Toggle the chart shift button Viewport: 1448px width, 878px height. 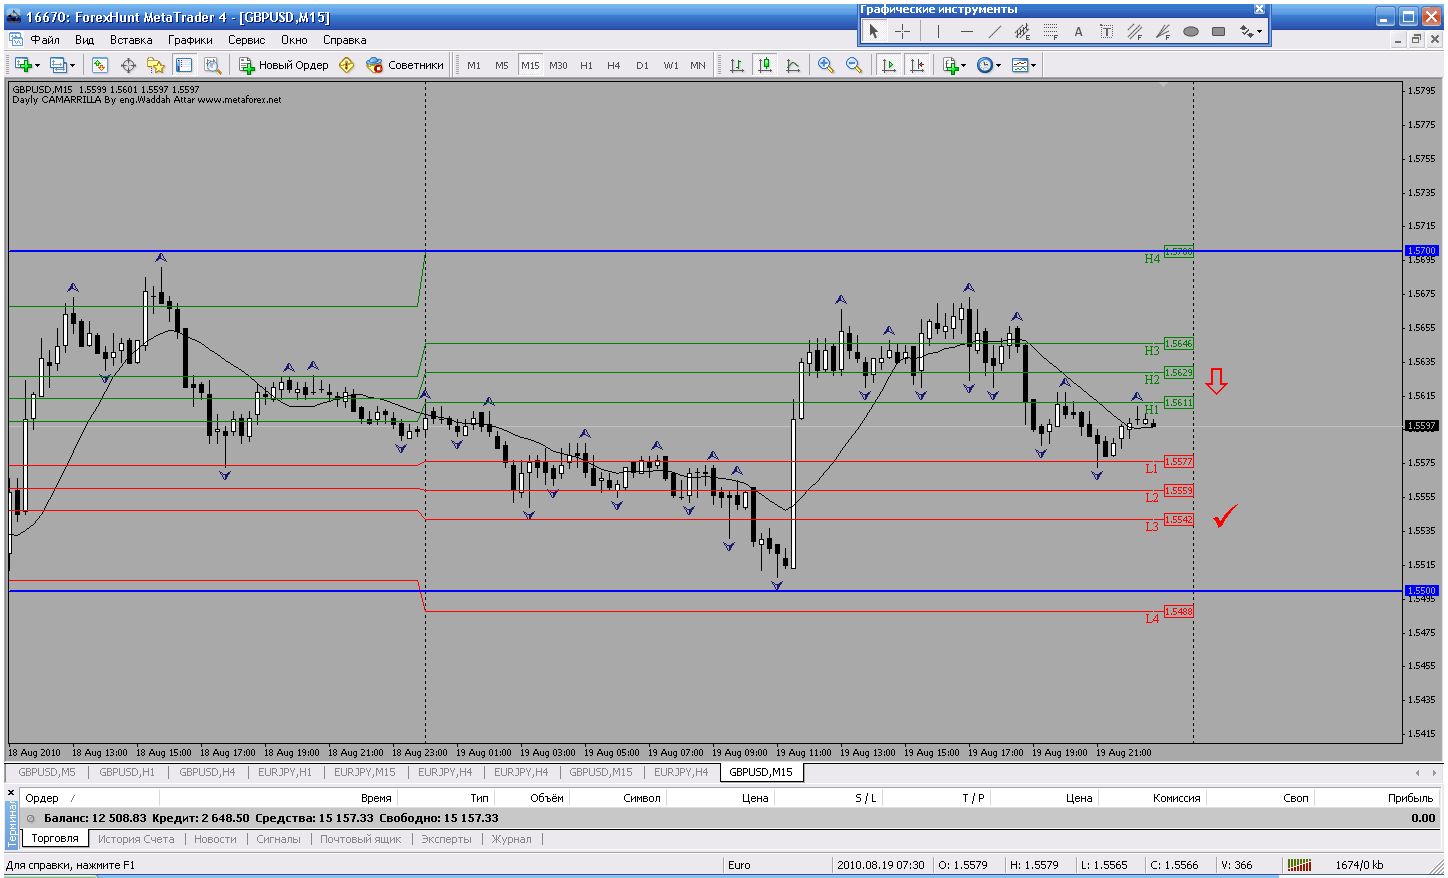pyautogui.click(x=916, y=65)
